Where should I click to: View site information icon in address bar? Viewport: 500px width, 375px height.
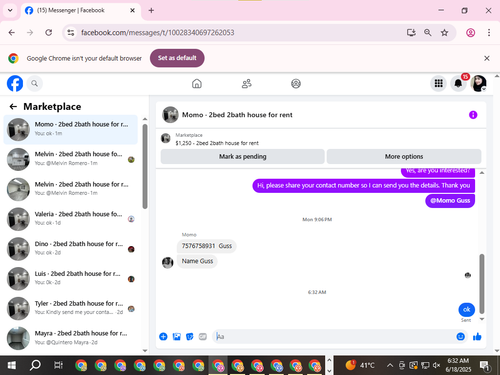pos(71,33)
